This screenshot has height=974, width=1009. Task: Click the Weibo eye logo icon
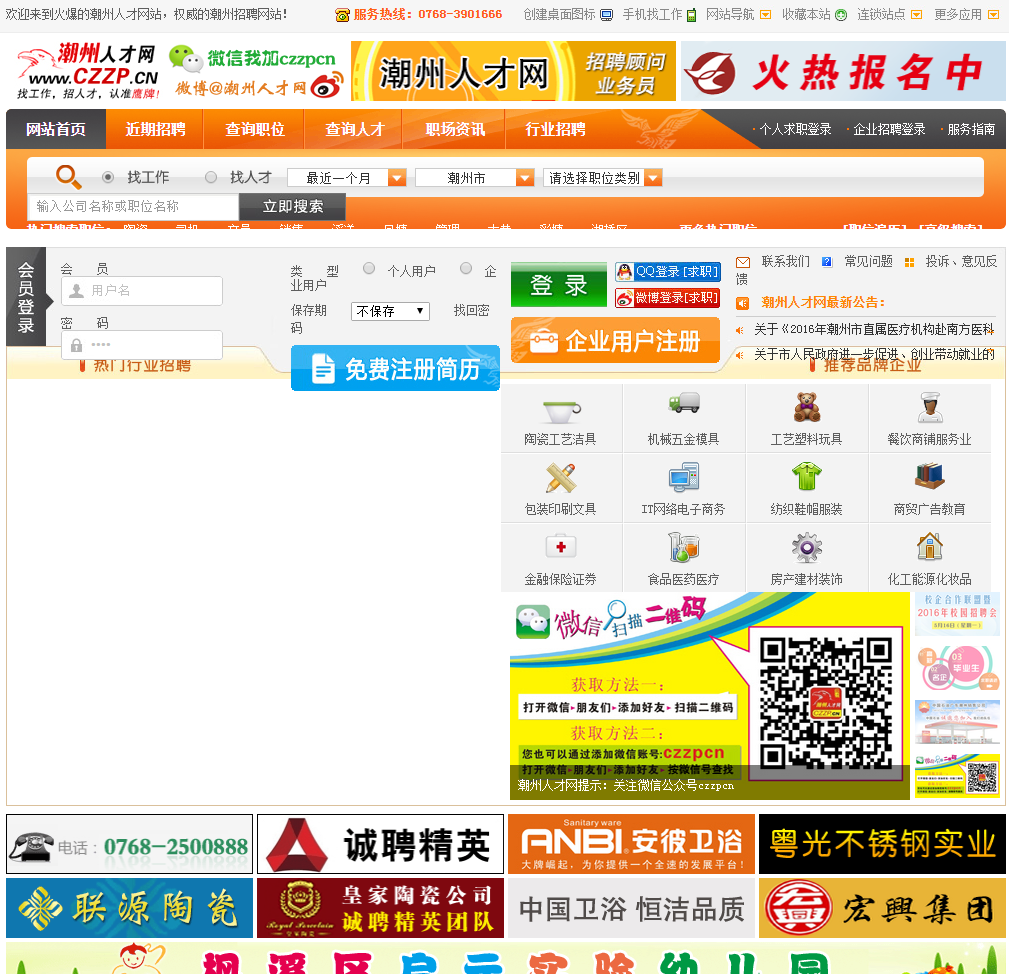coord(327,86)
